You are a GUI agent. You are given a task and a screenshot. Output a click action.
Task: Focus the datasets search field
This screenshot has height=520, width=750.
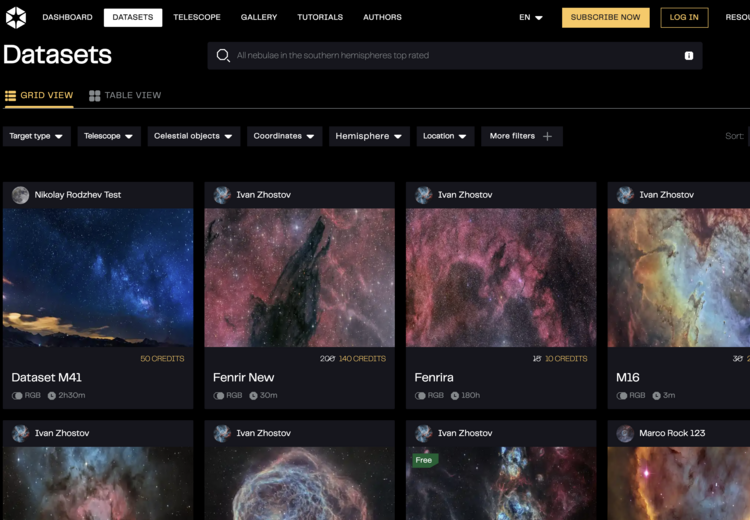click(455, 55)
